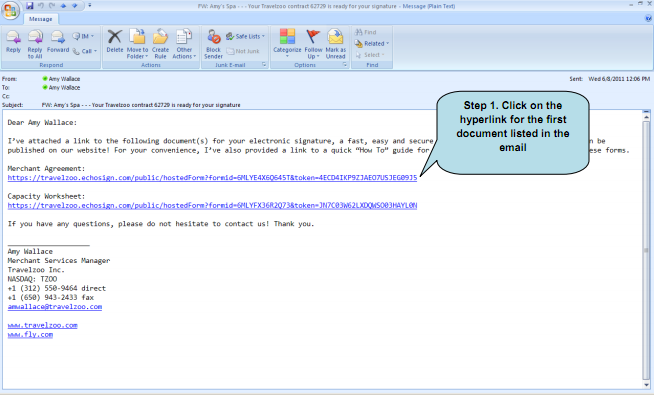
Task: Click Find in the ribbon
Action: 365,32
